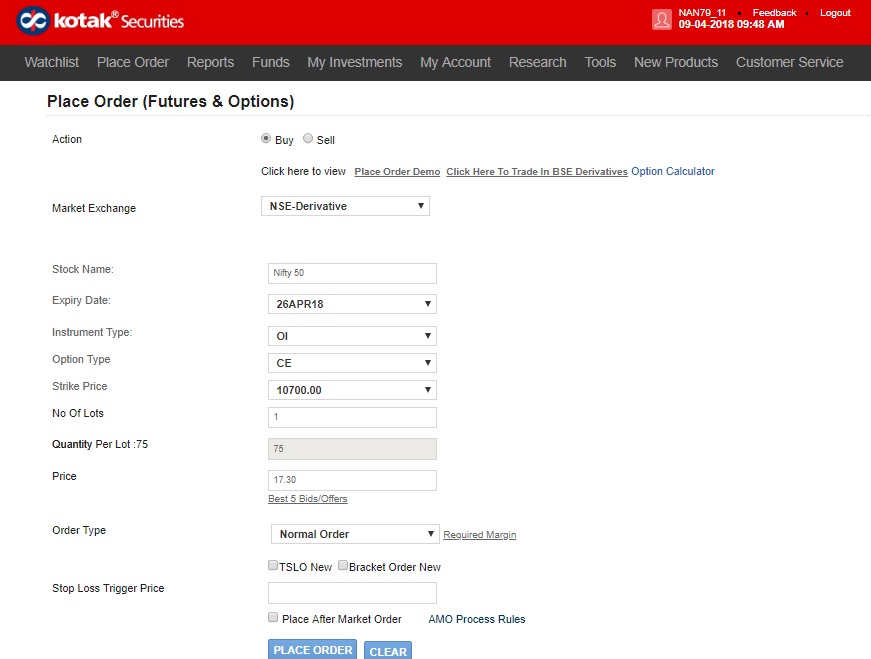Open the Tools menu
Screen dimensions: 871x659
(x=600, y=62)
